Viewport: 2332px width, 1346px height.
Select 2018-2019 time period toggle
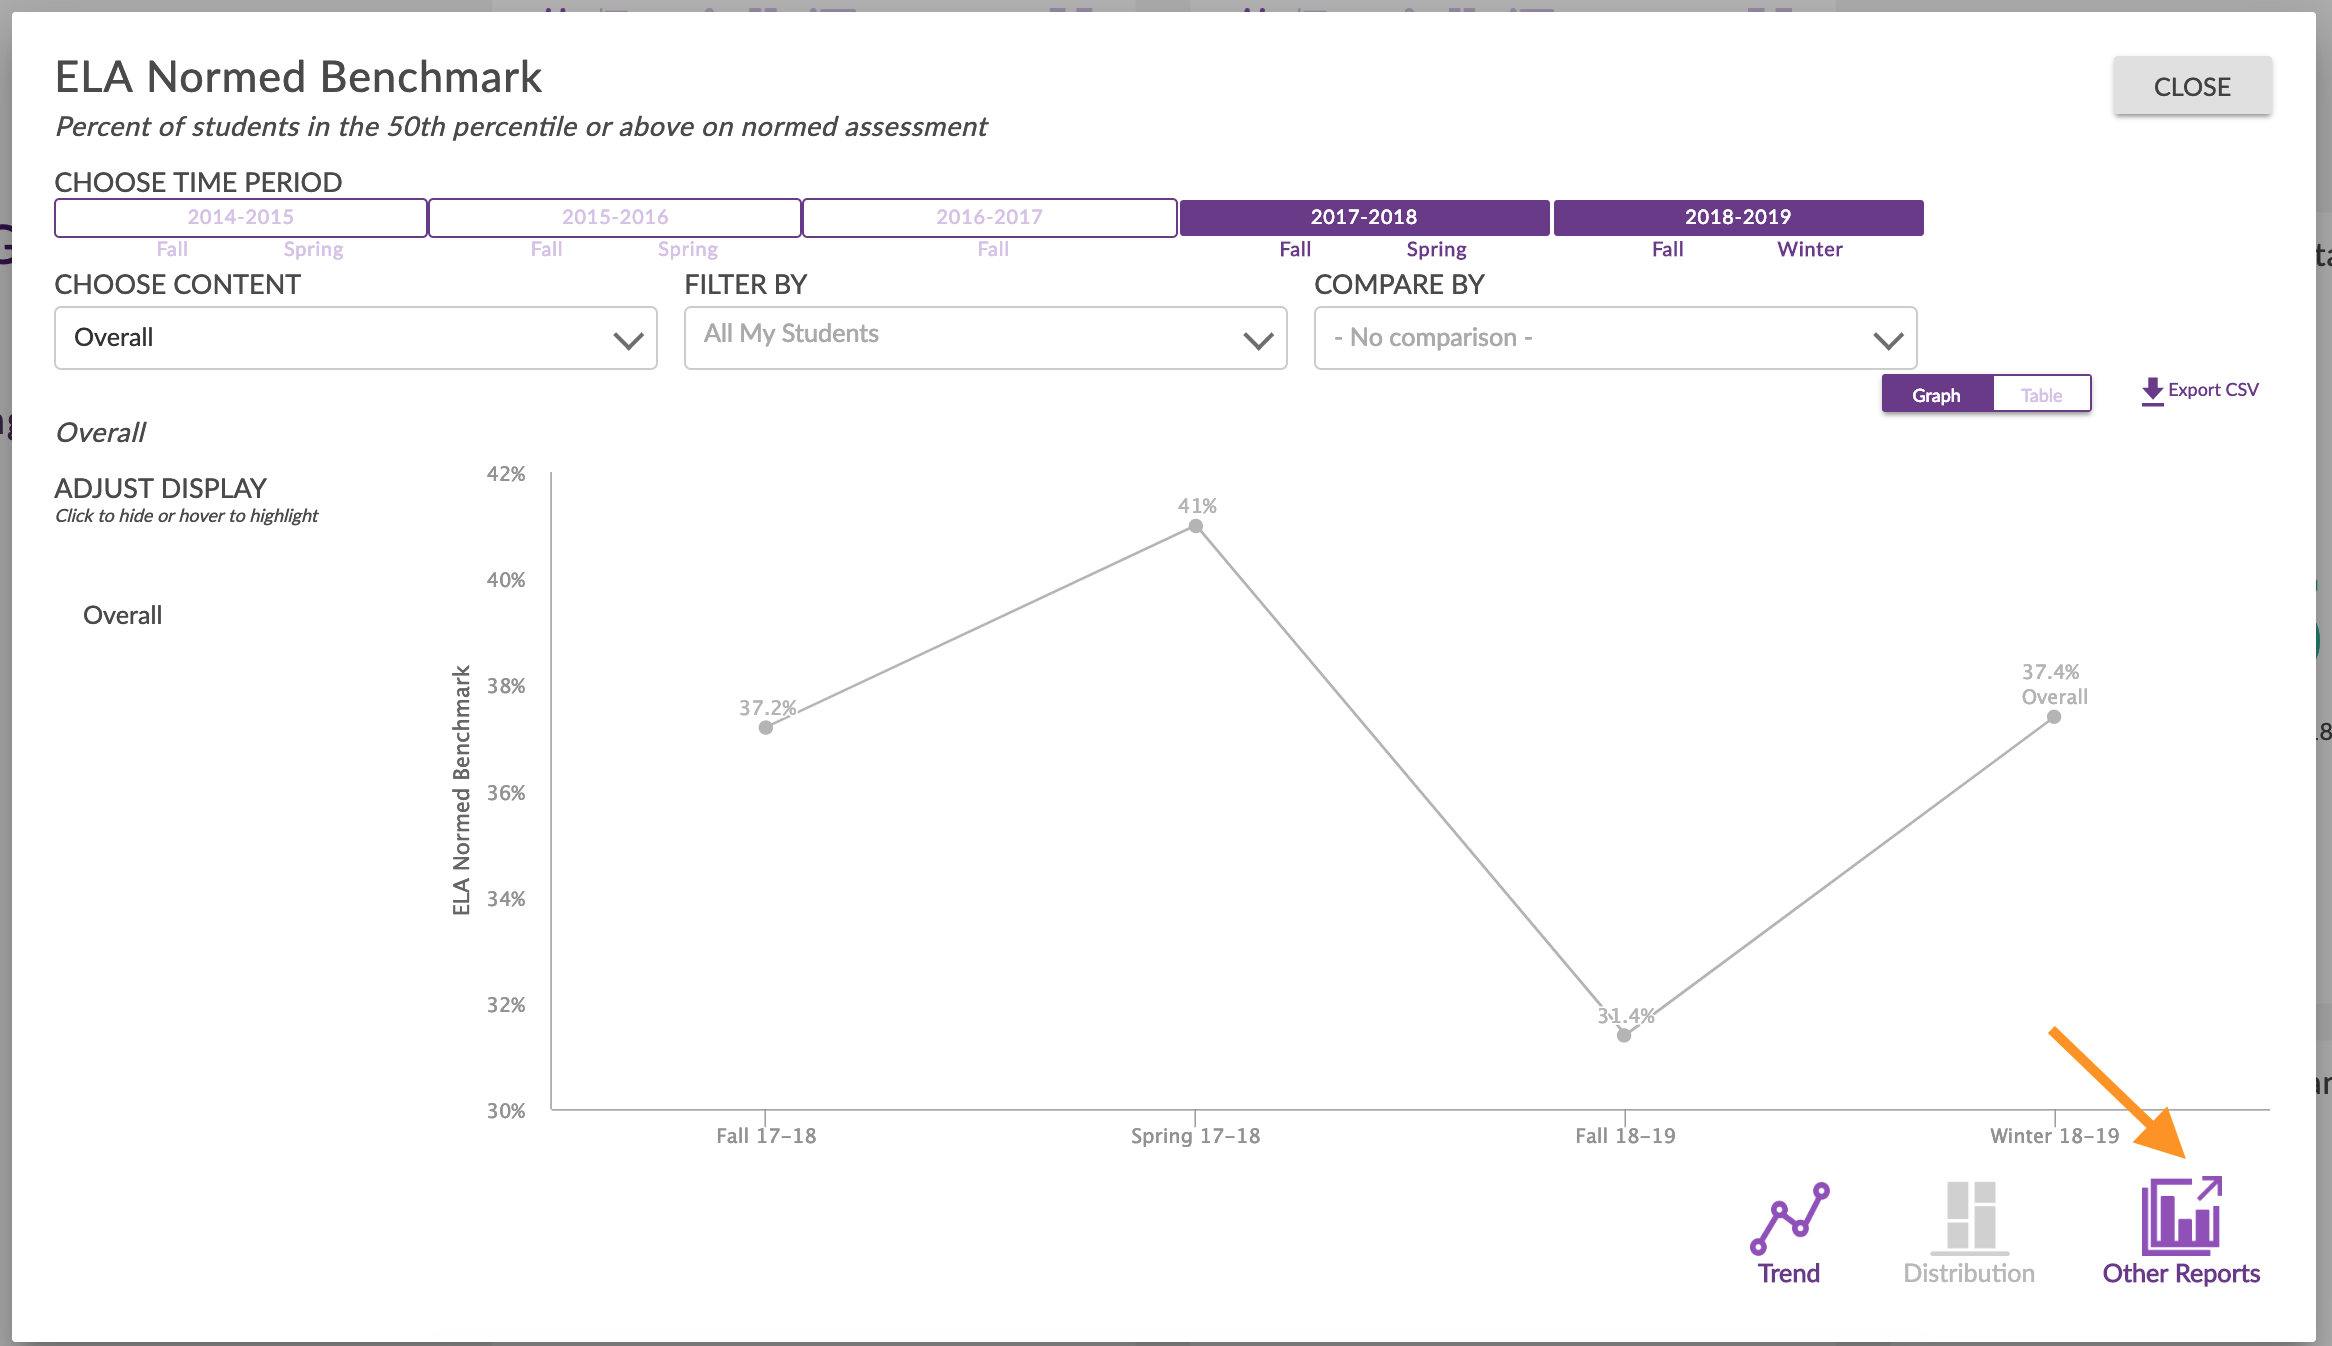point(1736,216)
